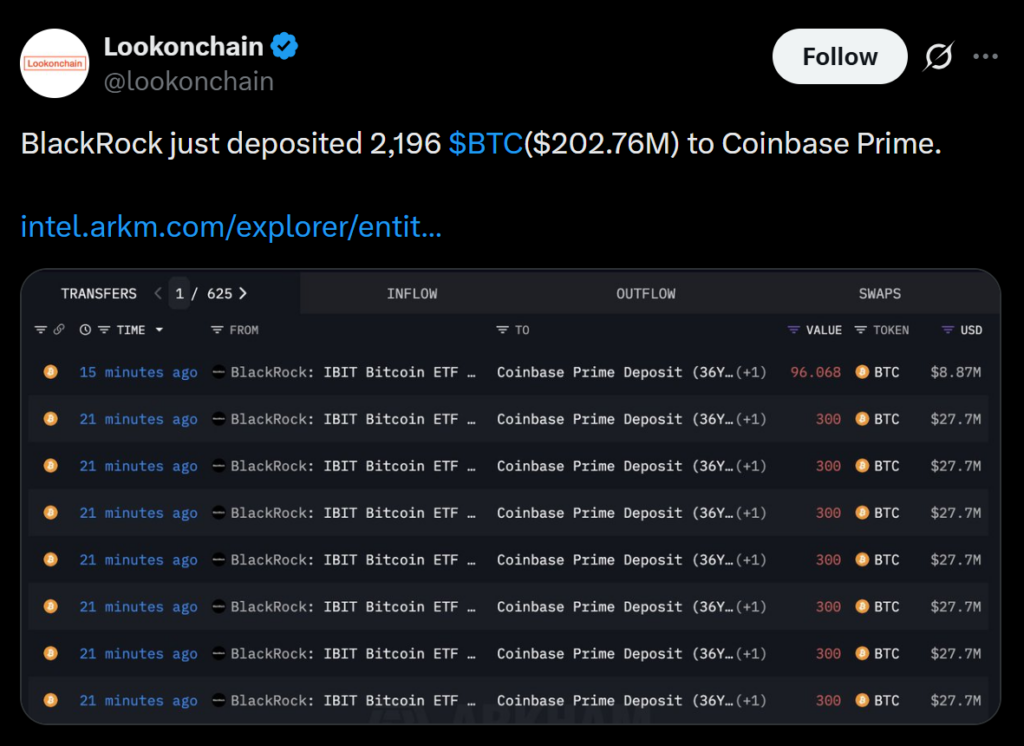Click the previous page left chevron
The width and height of the screenshot is (1024, 746).
[x=157, y=293]
